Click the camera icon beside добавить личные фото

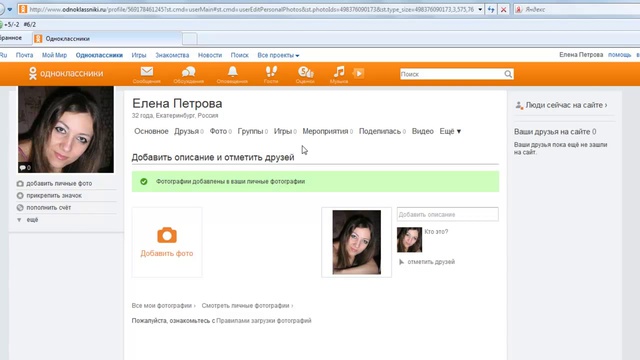(20, 184)
